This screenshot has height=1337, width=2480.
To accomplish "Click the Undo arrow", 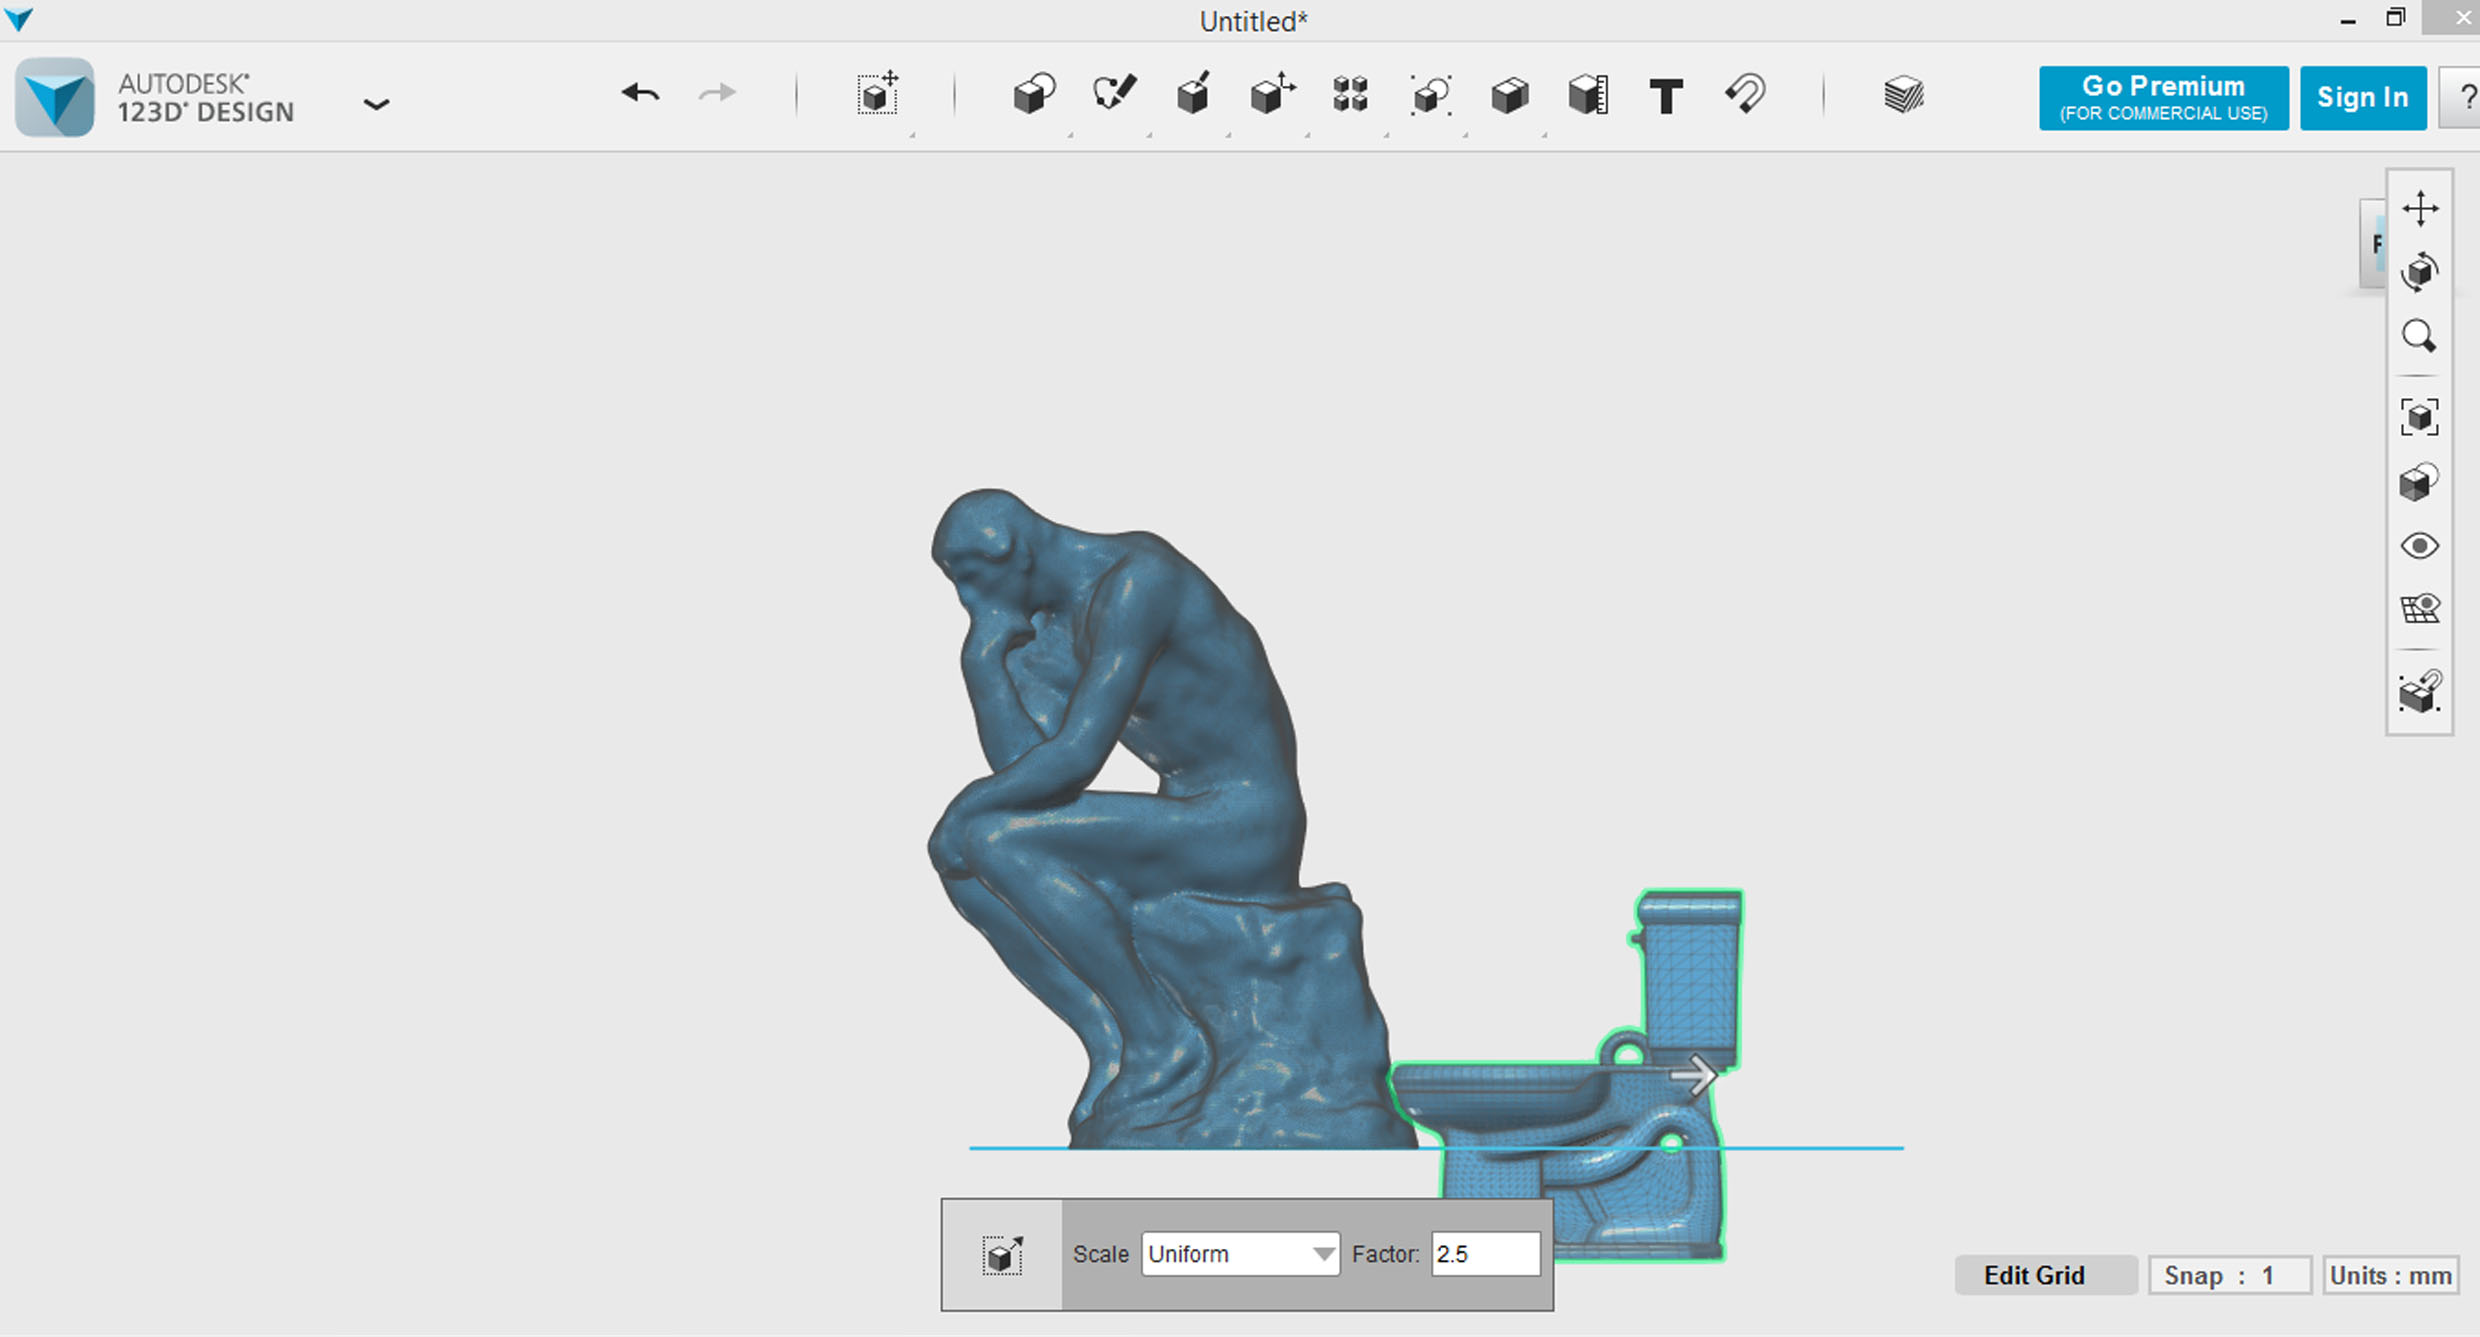I will point(640,94).
